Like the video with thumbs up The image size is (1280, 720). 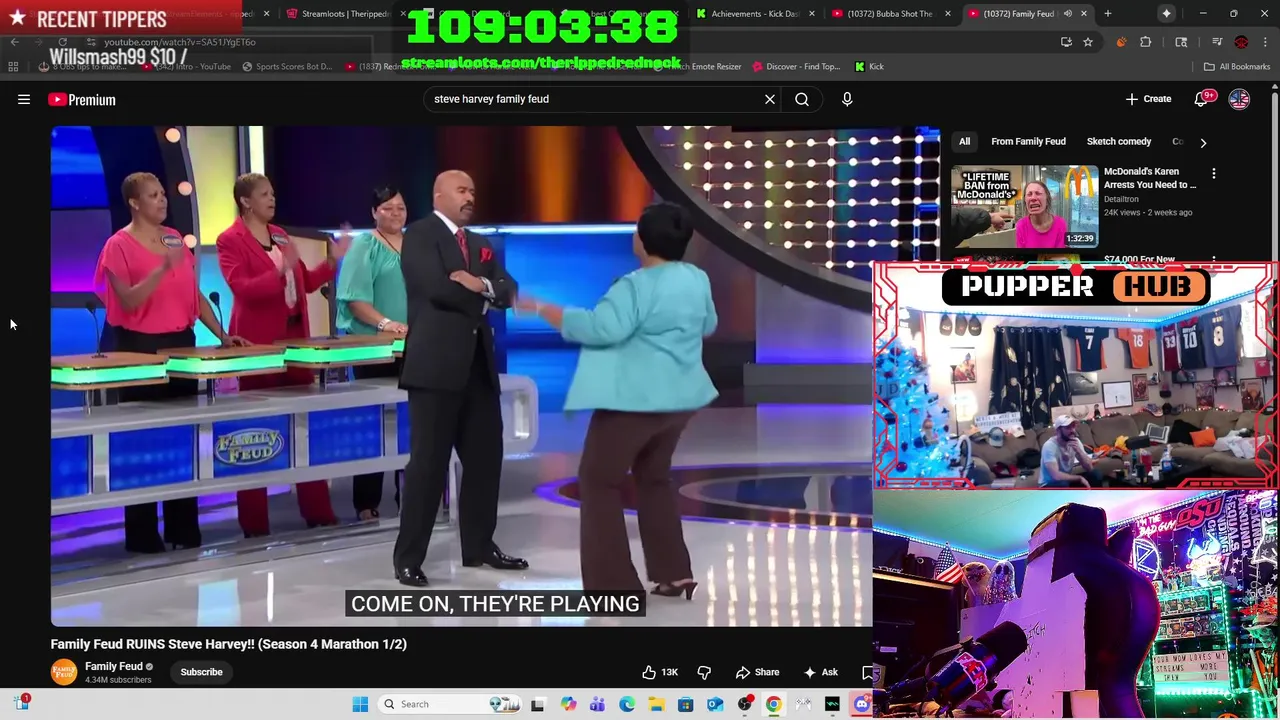(660, 672)
